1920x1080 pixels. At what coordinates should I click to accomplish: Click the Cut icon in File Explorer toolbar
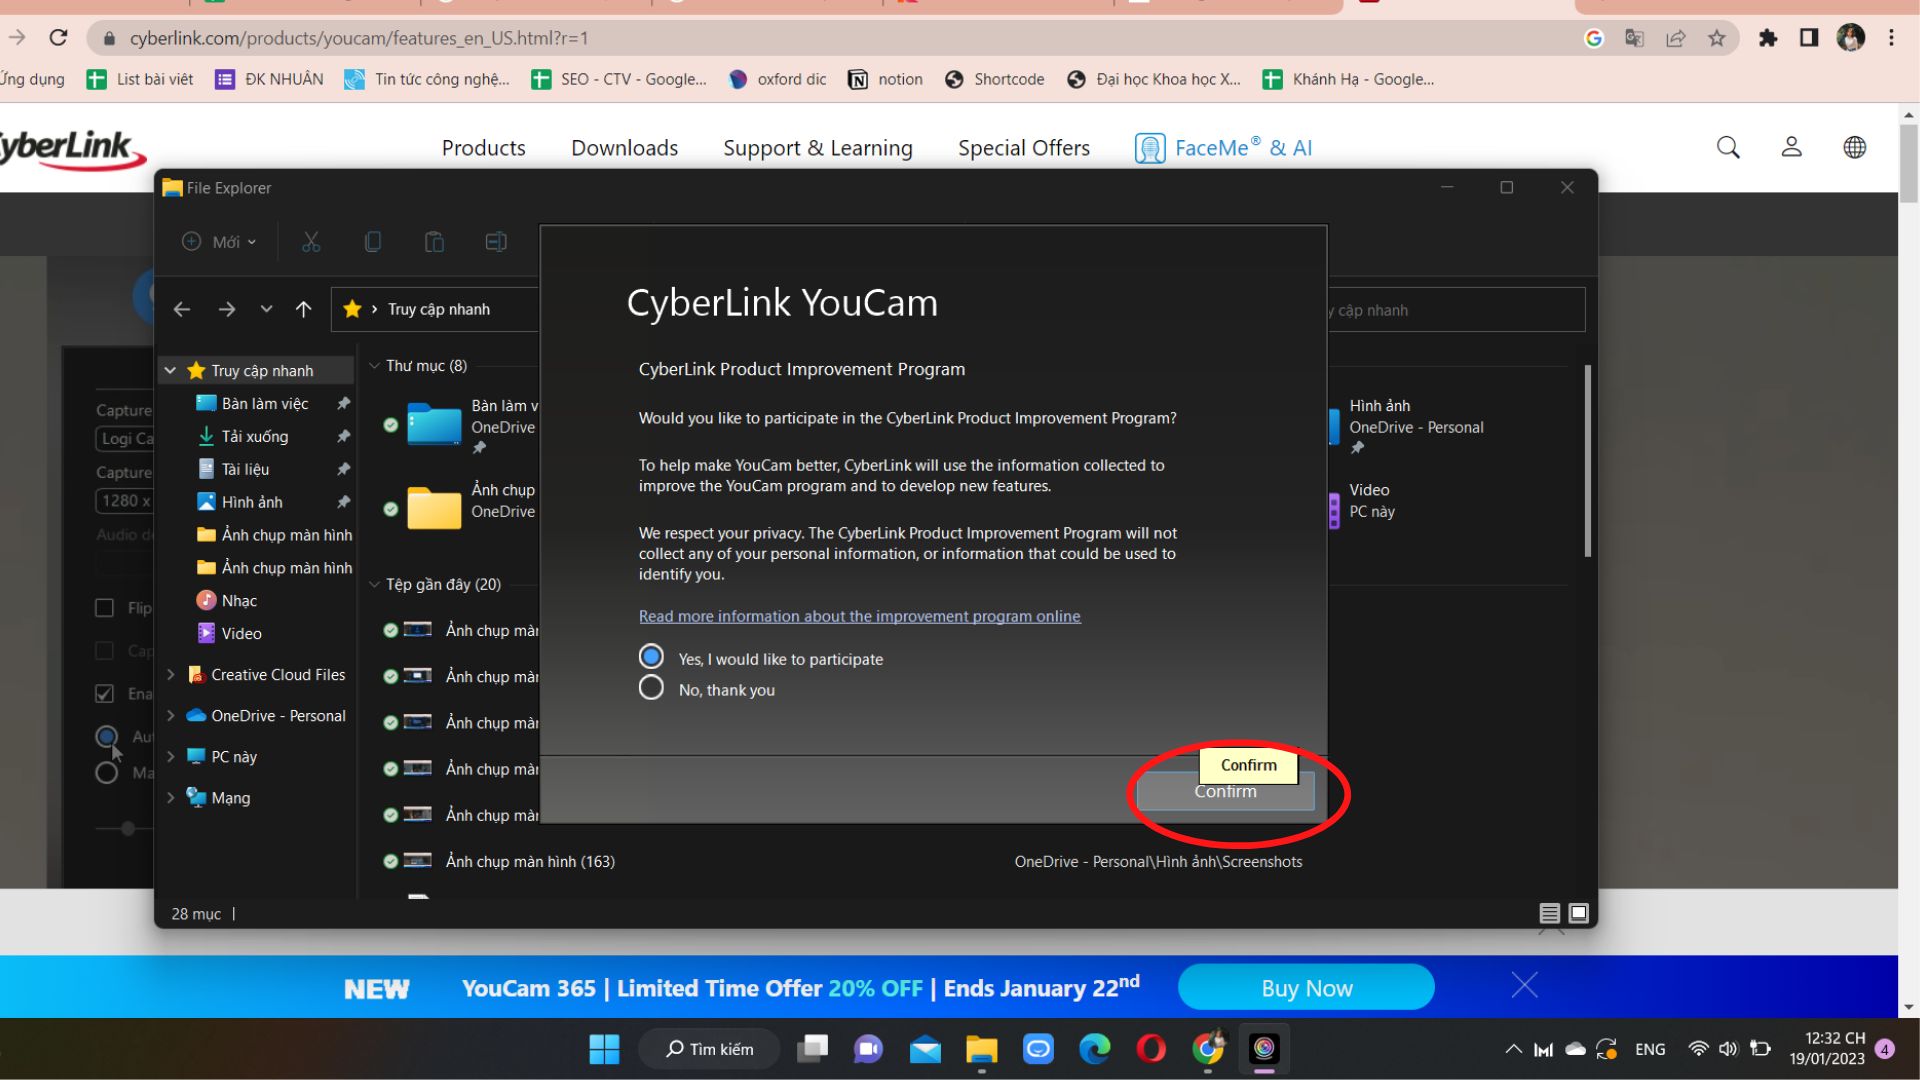(311, 242)
